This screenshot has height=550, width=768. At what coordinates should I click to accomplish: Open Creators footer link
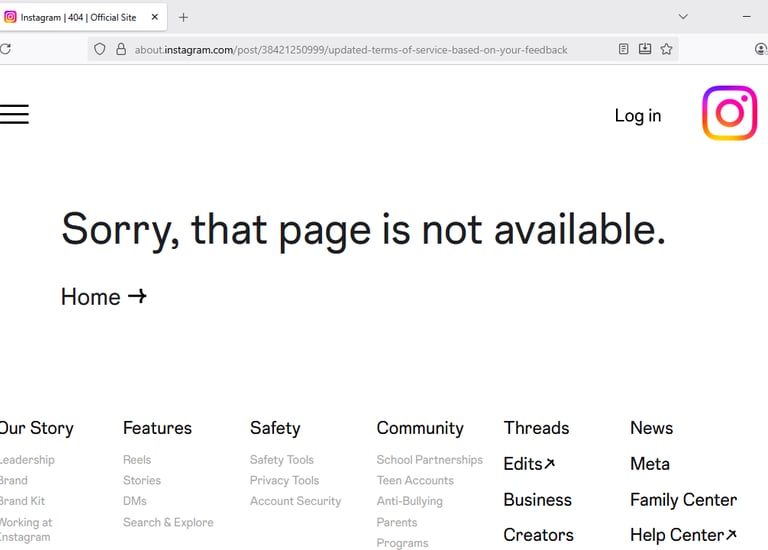pos(538,535)
